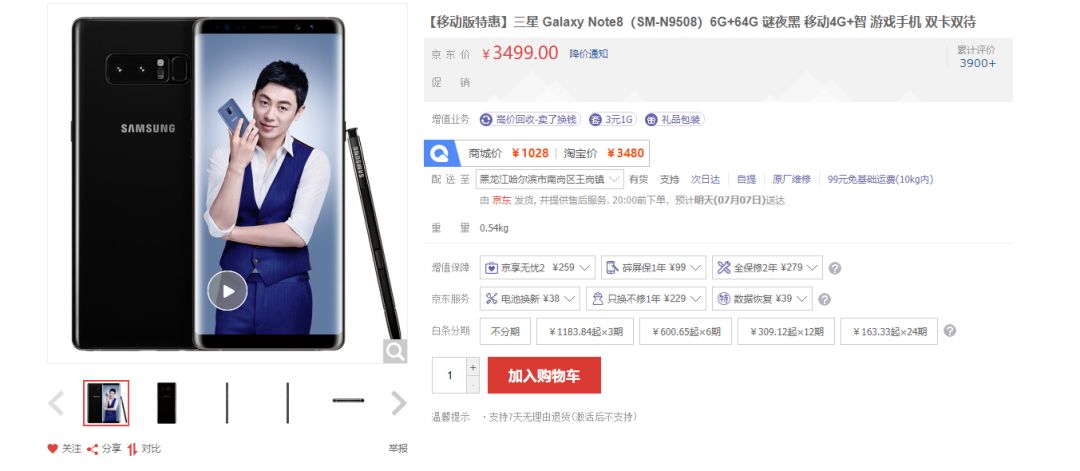The width and height of the screenshot is (1080, 471).
Task: Click the heart 关注 follow icon
Action: (x=52, y=448)
